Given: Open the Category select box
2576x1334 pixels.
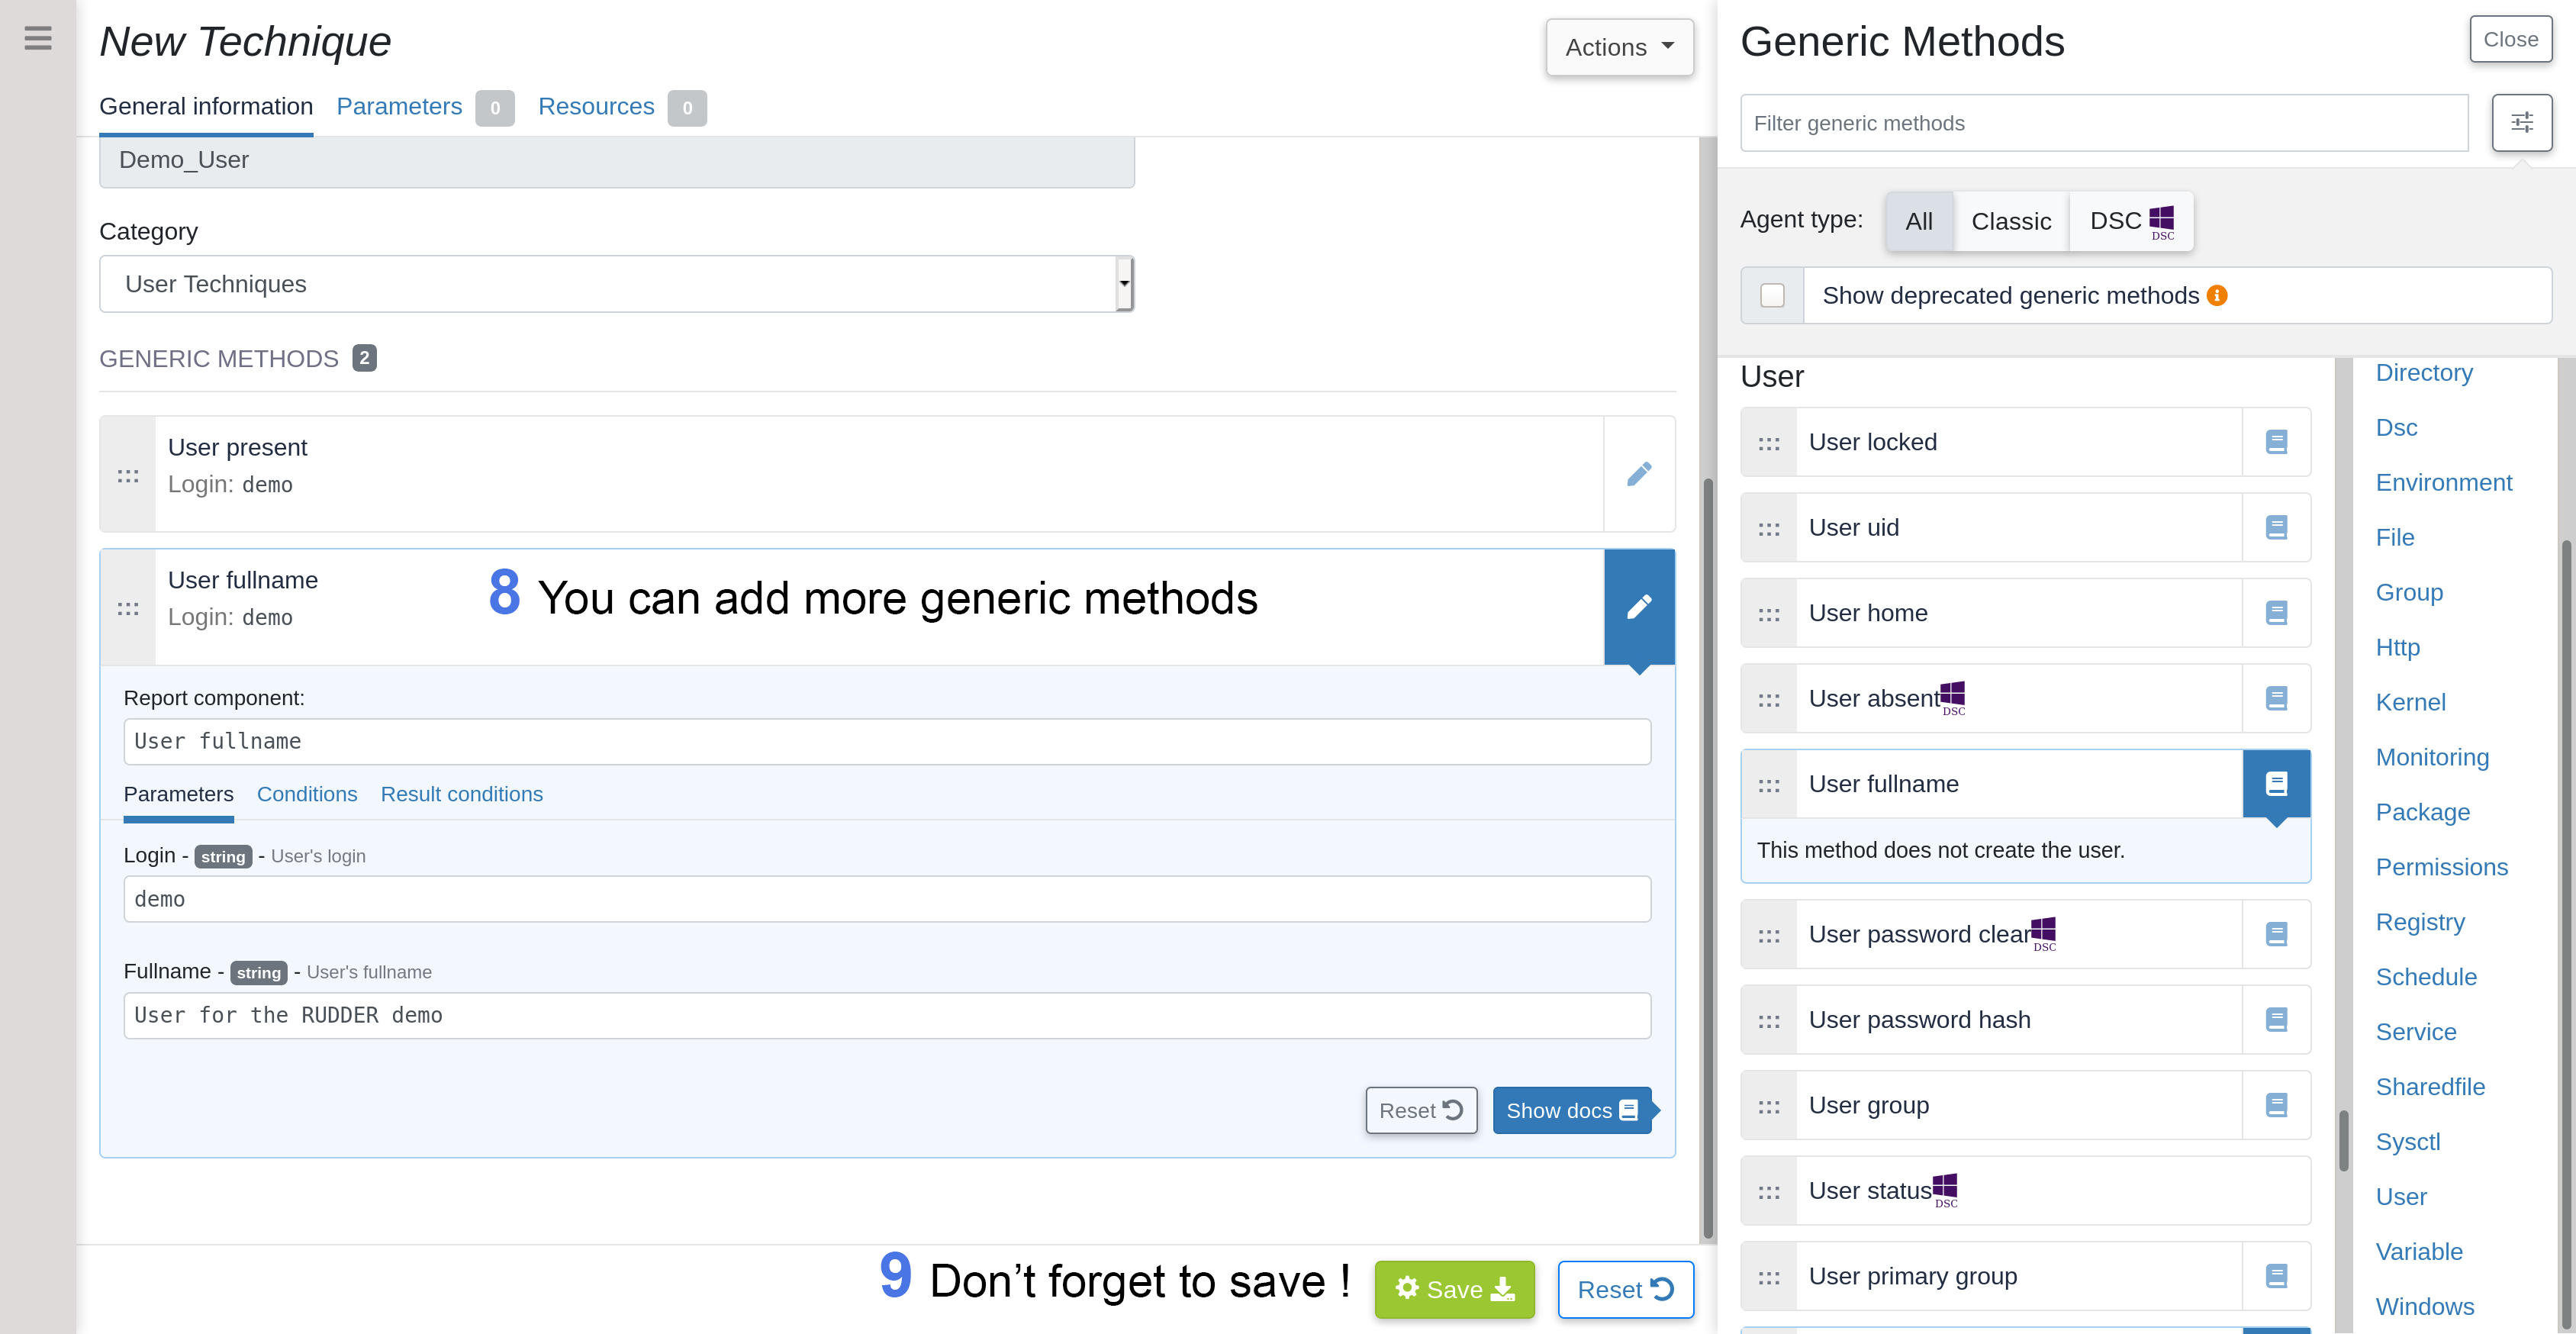Looking at the screenshot, I should point(616,284).
